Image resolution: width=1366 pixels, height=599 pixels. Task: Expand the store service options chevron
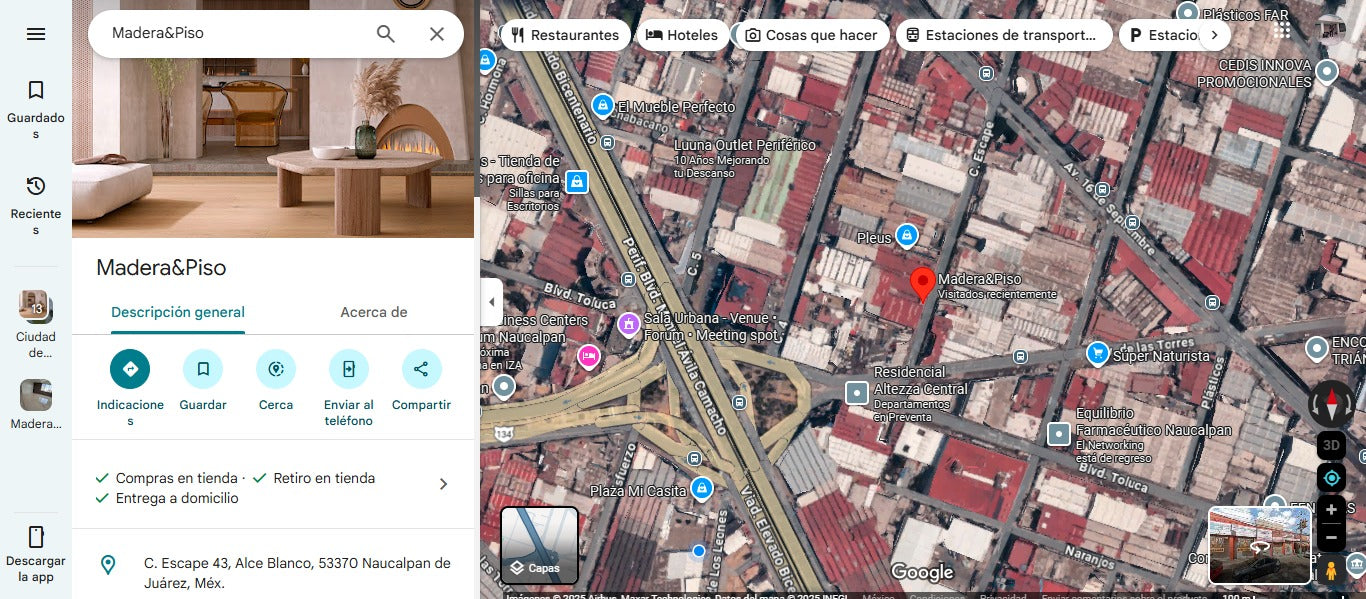tap(443, 484)
